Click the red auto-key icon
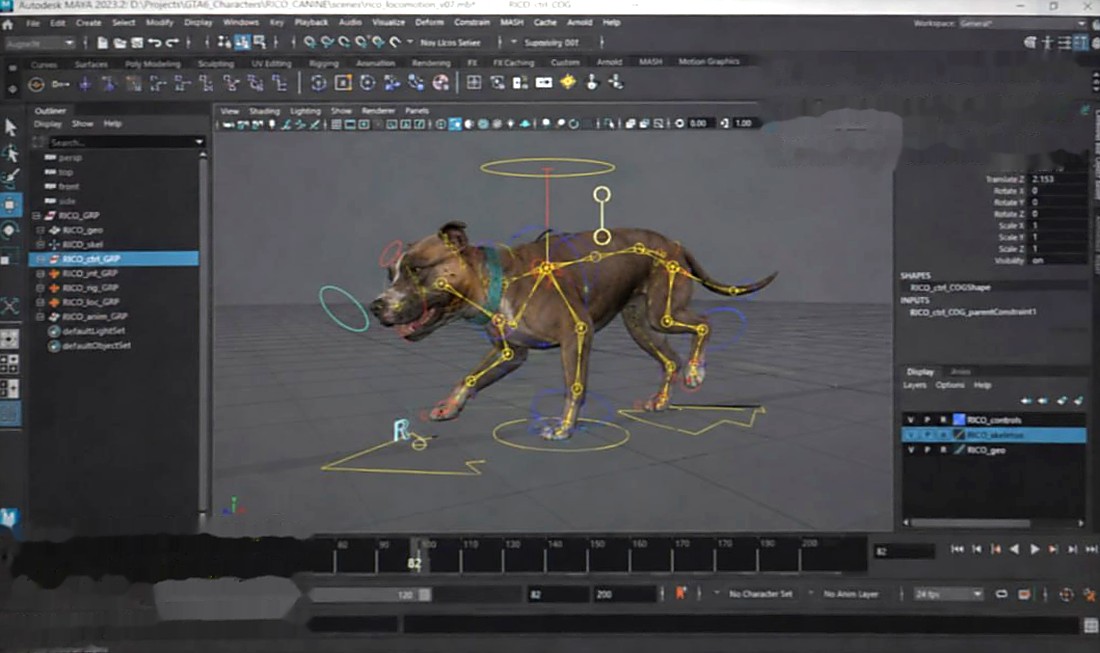Viewport: 1100px width, 653px height. coord(680,593)
